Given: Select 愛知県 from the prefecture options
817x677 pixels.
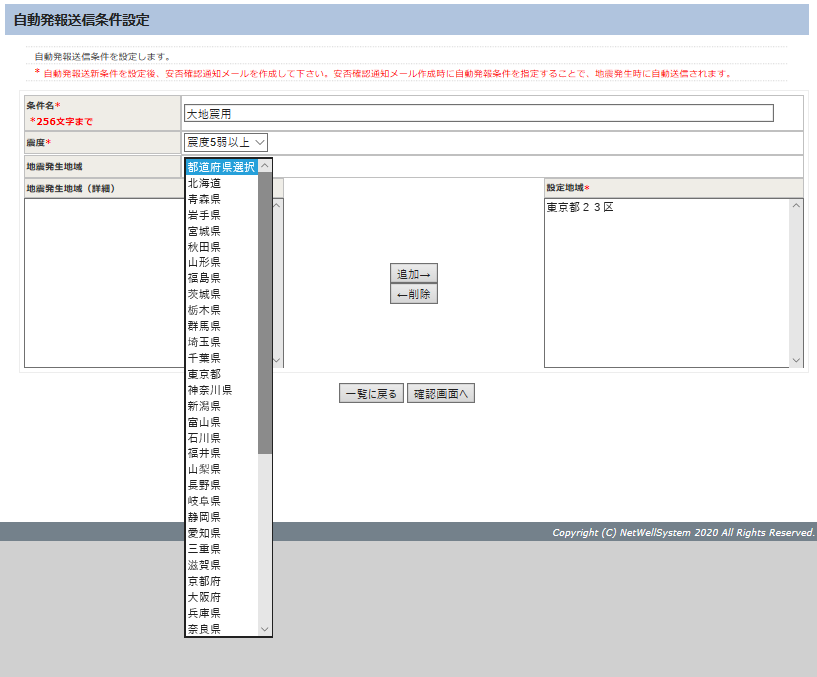Looking at the screenshot, I should pos(205,533).
